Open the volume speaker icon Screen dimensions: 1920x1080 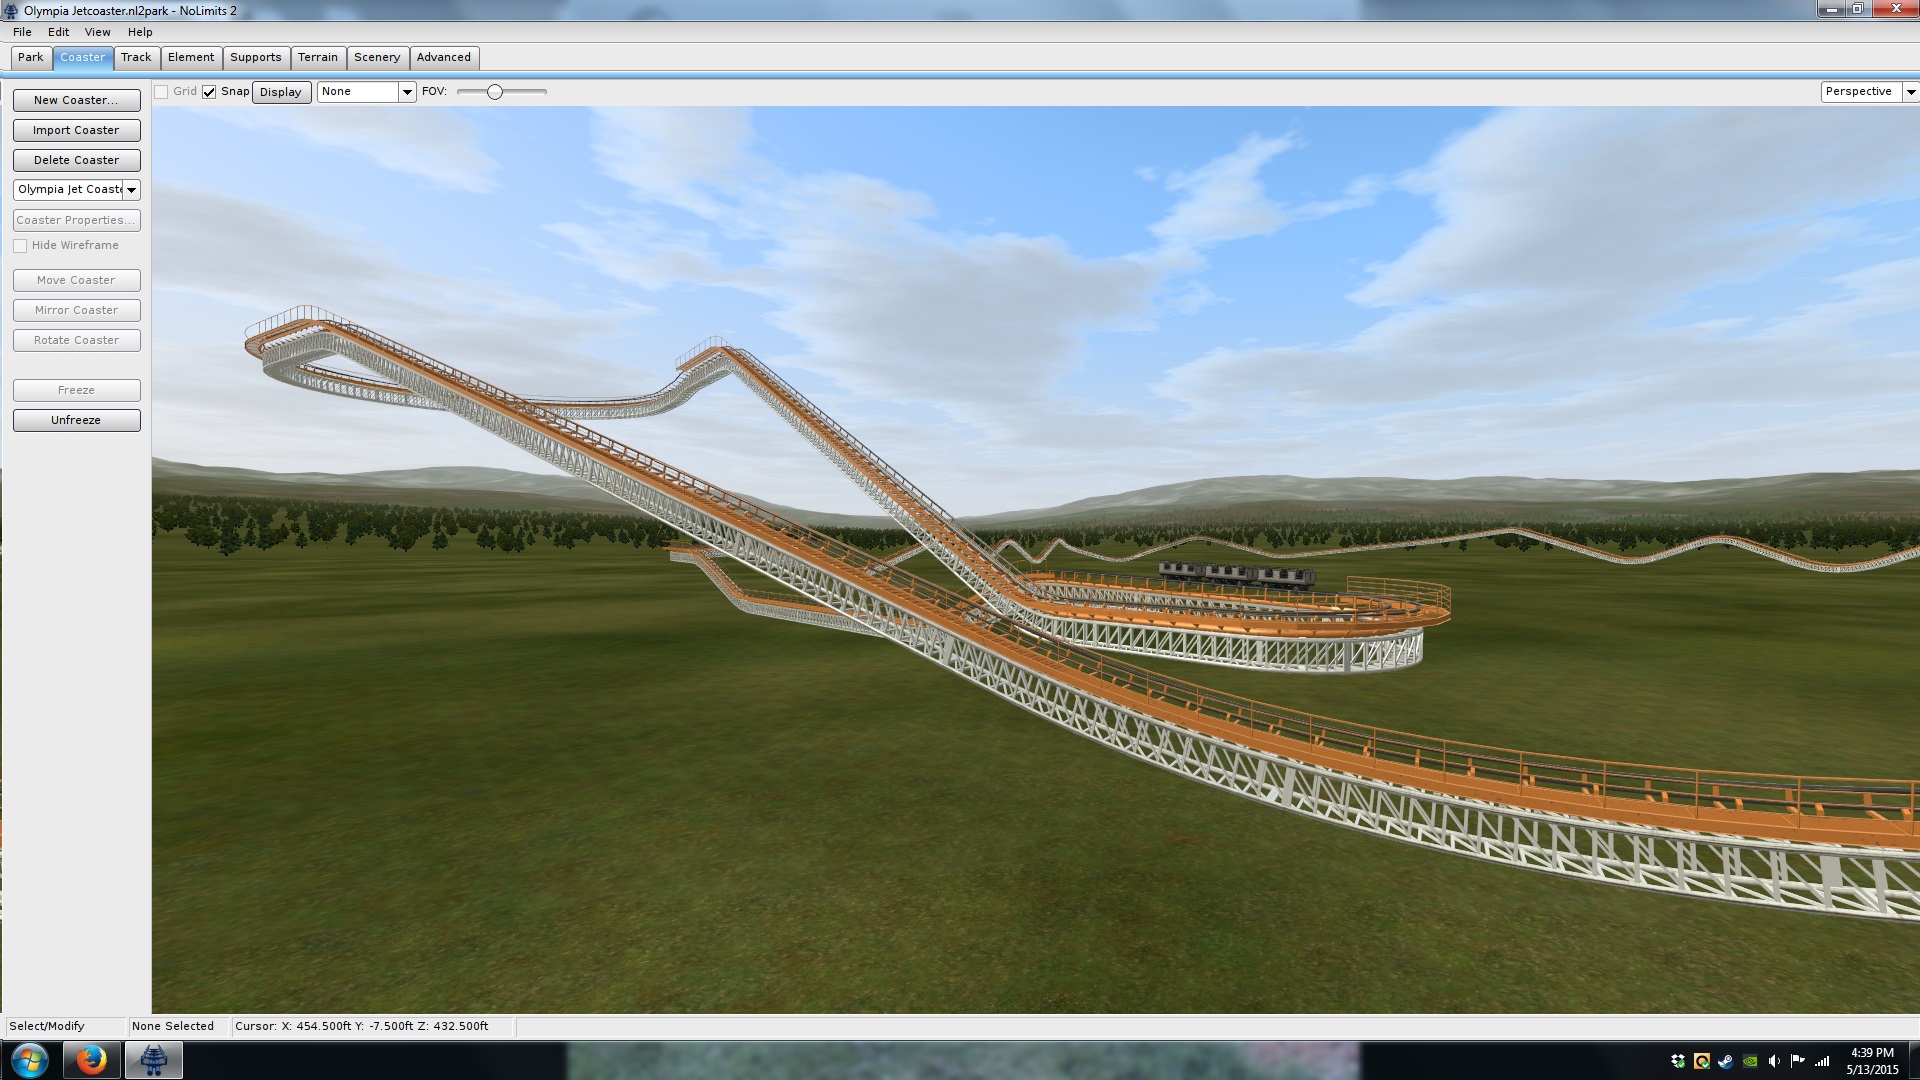point(1774,1061)
